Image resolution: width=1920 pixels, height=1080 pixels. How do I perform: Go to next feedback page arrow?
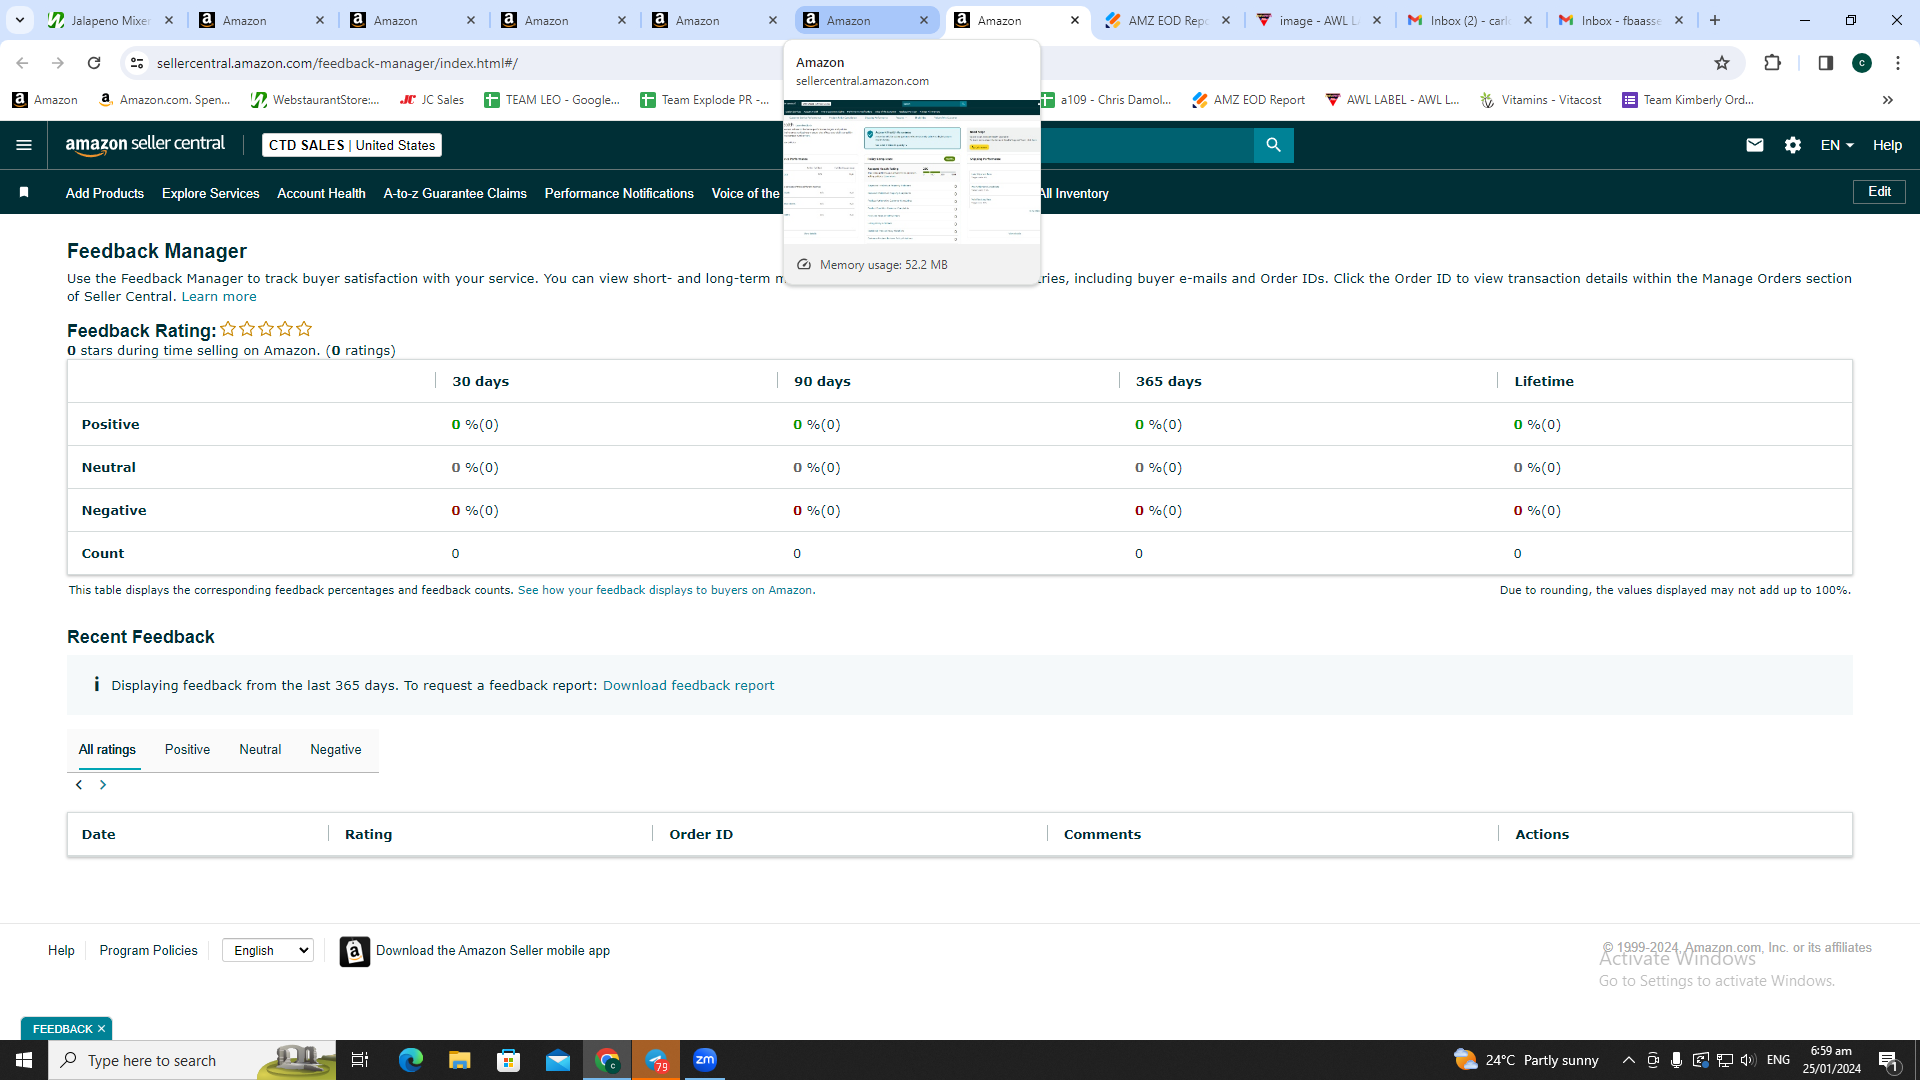click(103, 785)
